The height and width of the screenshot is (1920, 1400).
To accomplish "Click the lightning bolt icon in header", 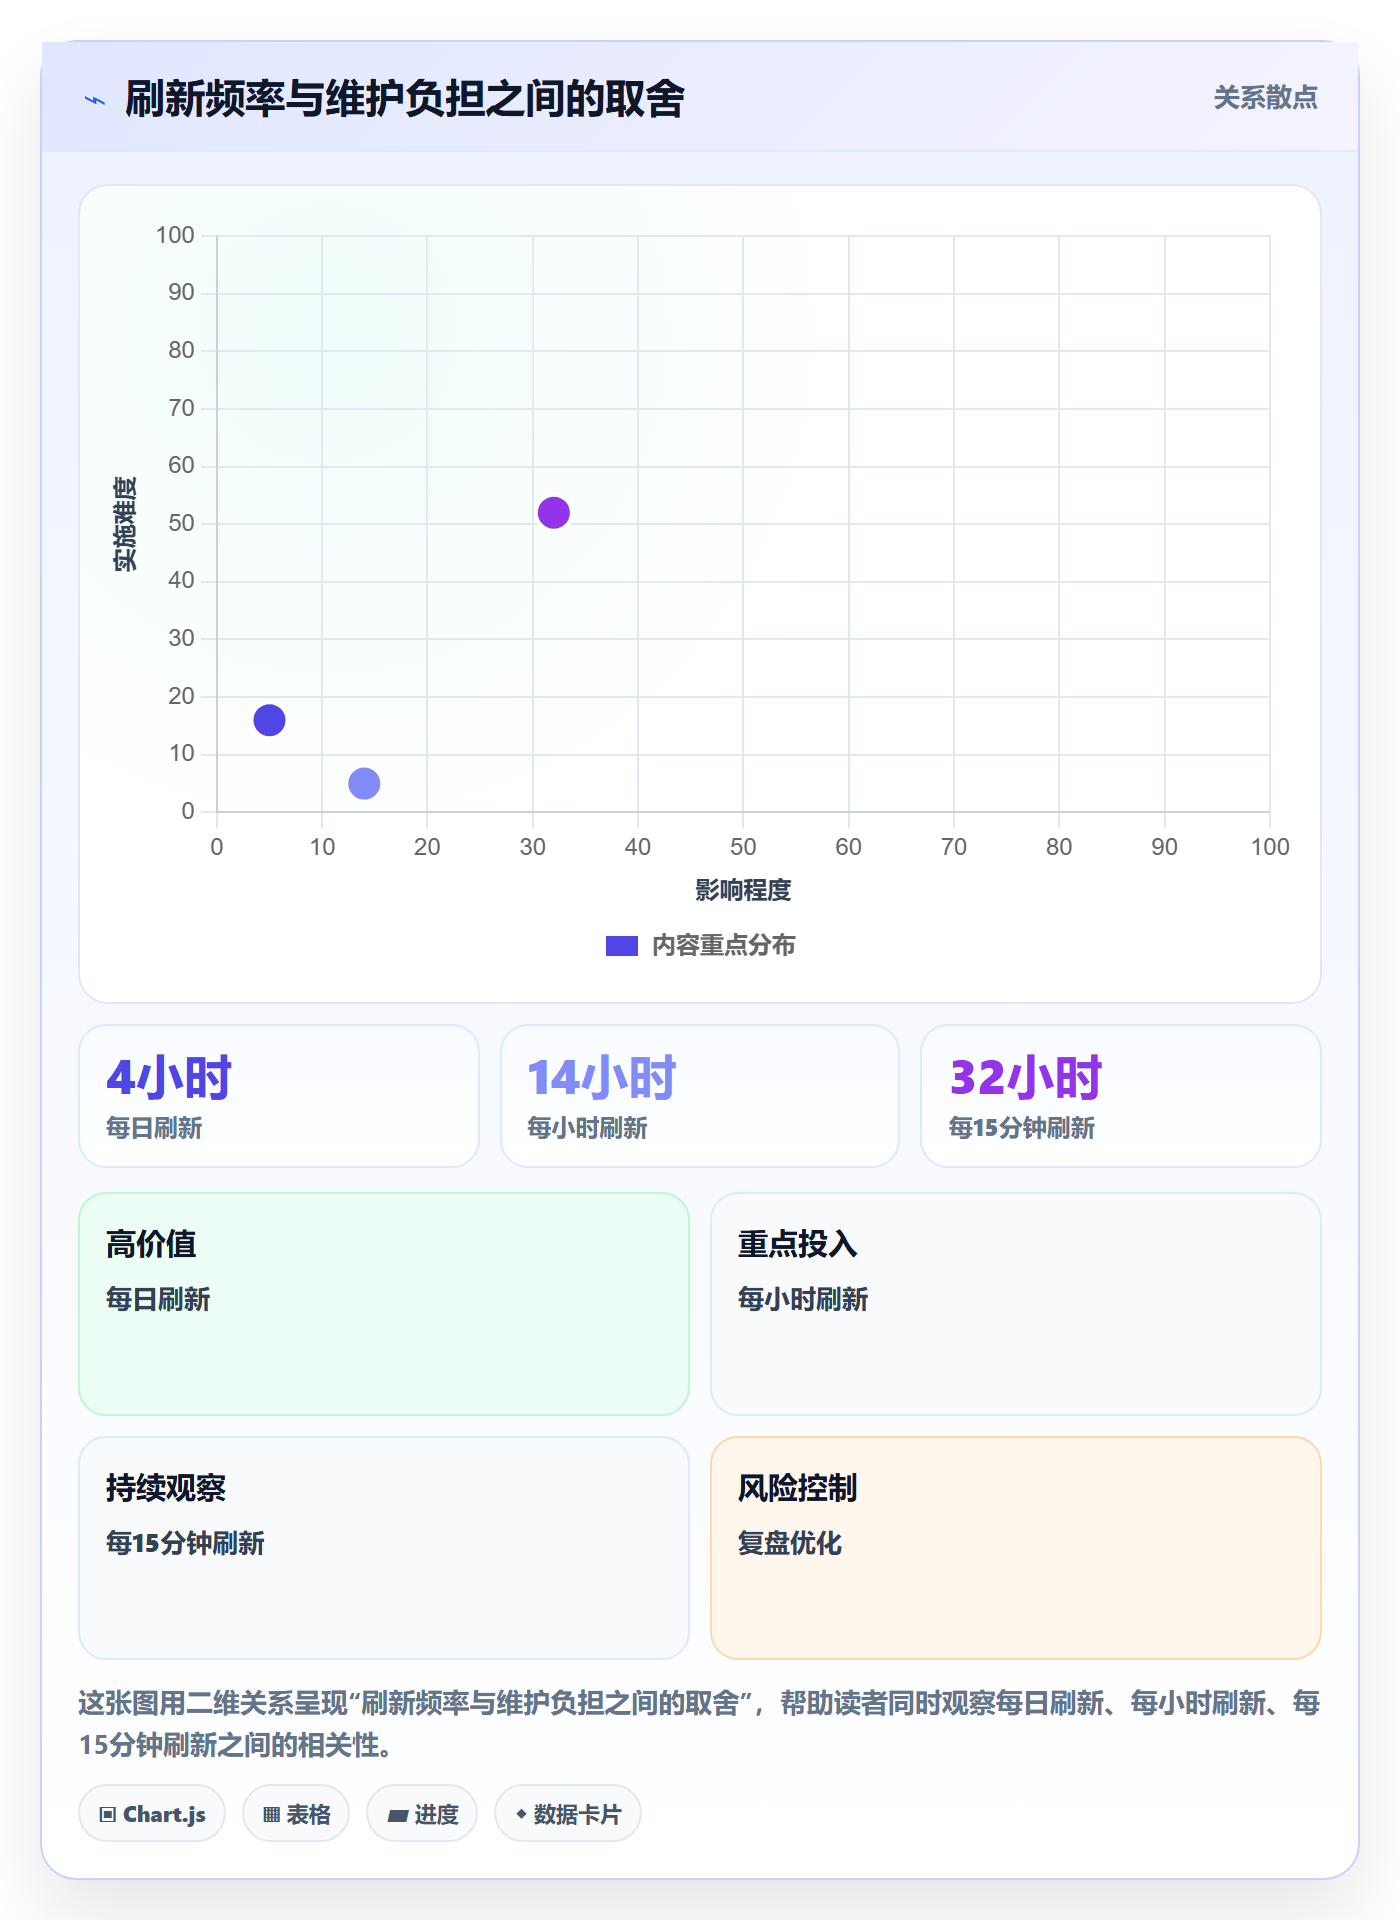I will [95, 100].
